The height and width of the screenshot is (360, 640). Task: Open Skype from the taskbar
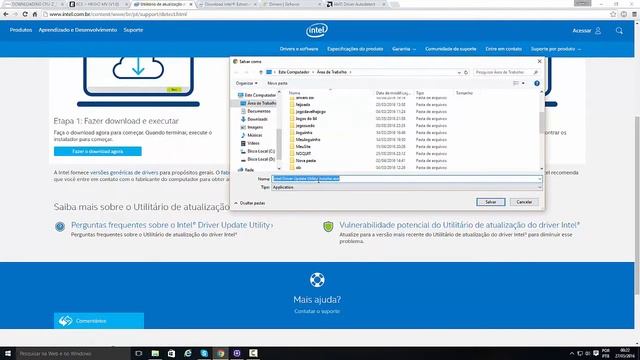(204, 353)
